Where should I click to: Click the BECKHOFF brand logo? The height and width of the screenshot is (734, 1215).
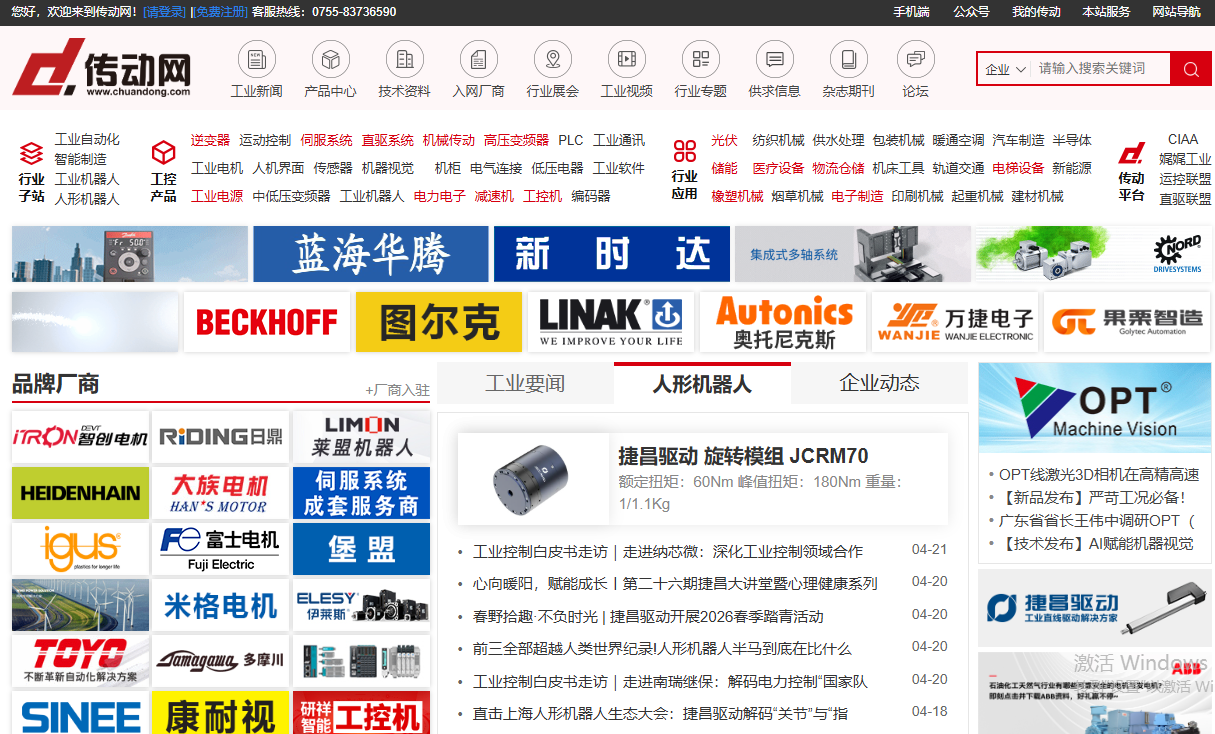pos(266,322)
